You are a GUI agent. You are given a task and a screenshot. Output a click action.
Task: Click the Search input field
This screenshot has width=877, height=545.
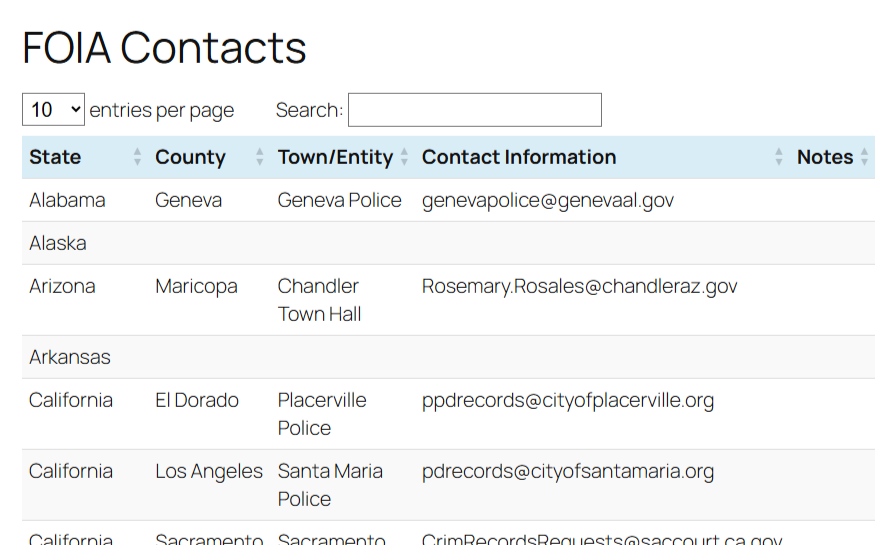475,110
